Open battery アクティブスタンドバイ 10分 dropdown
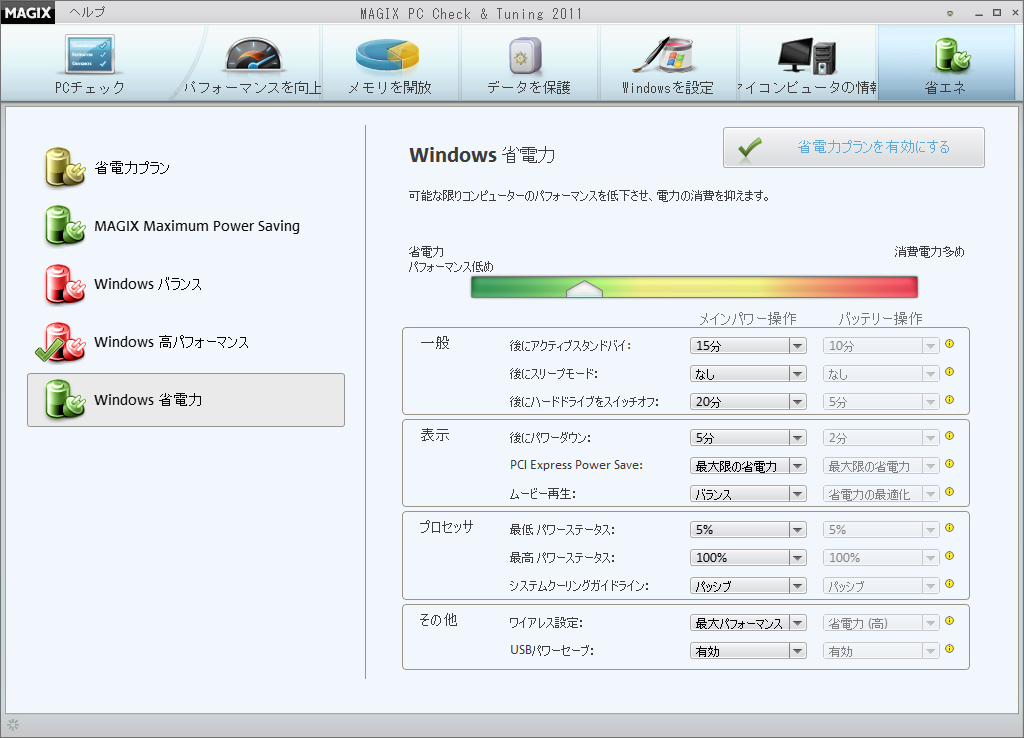The width and height of the screenshot is (1024, 738). coord(881,345)
